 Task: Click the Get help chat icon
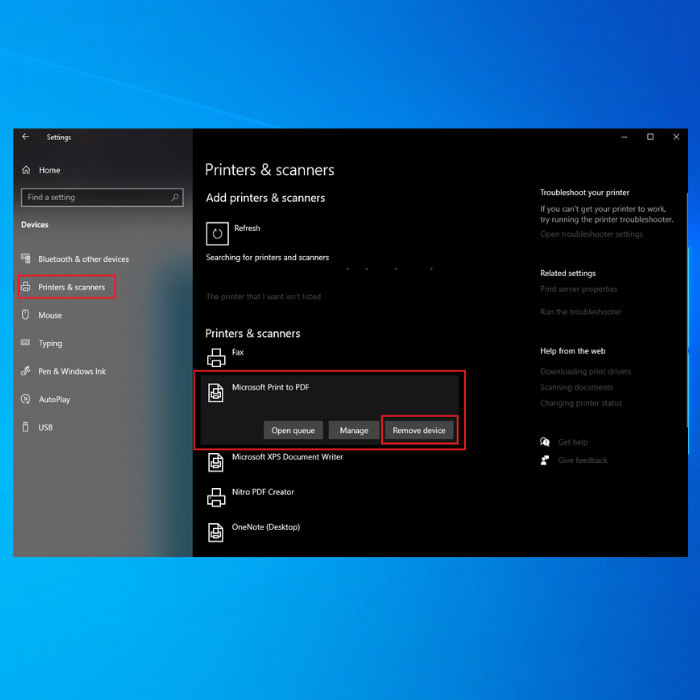pyautogui.click(x=545, y=442)
